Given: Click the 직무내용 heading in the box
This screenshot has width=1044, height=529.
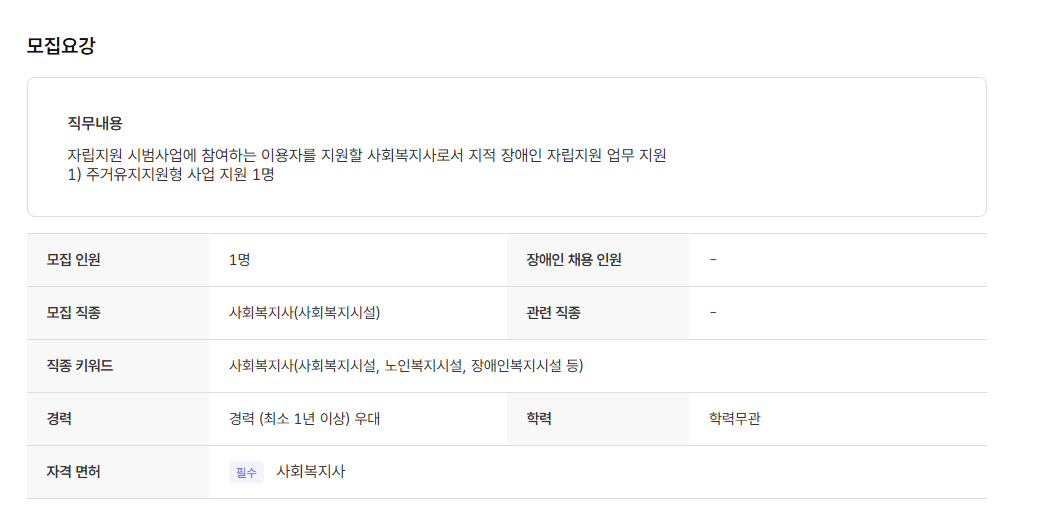Looking at the screenshot, I should click(x=95, y=124).
